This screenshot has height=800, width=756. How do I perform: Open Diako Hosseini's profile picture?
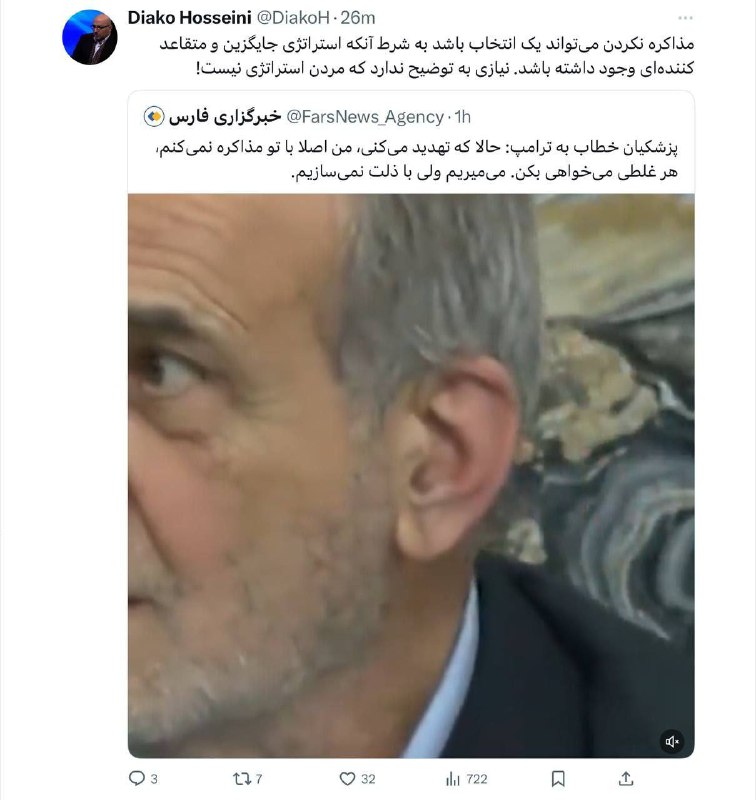90,37
